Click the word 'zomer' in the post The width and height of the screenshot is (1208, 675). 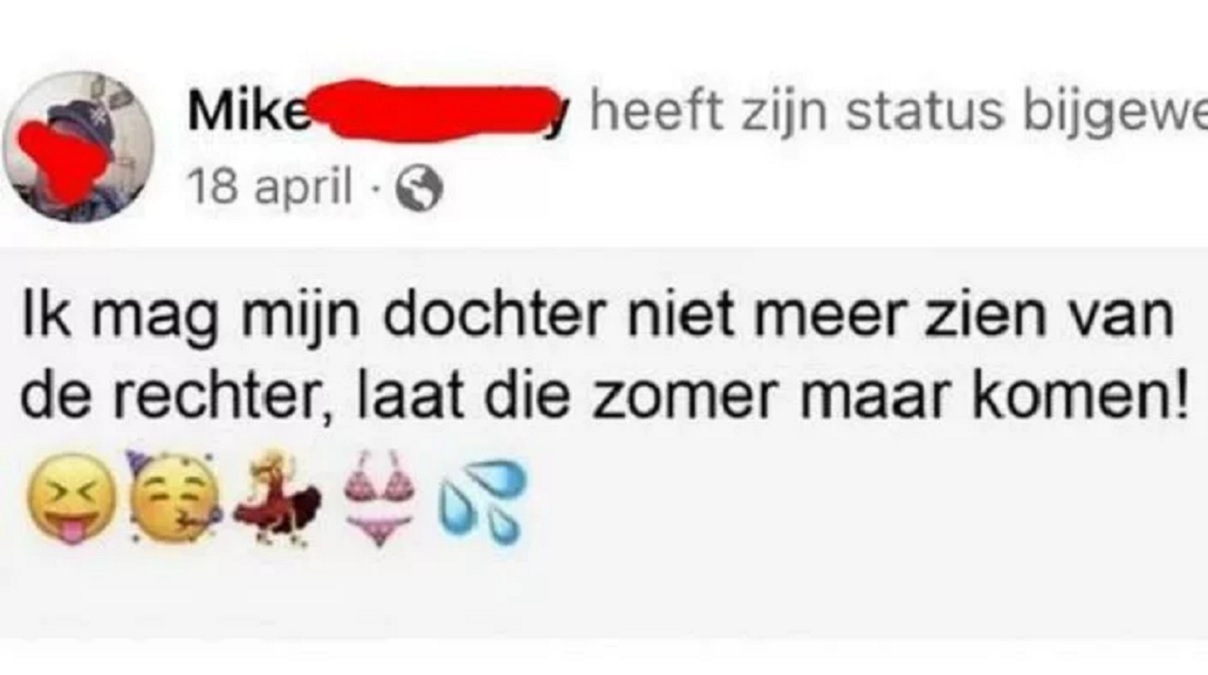pyautogui.click(x=649, y=400)
